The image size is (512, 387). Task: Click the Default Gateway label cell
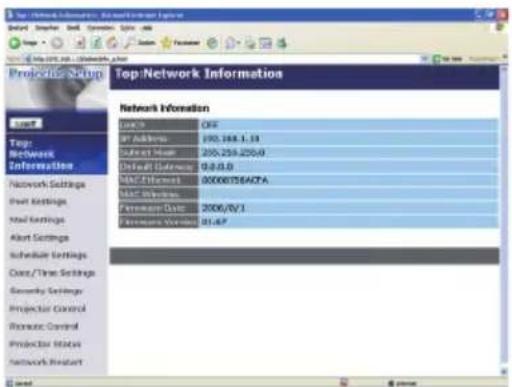point(158,167)
